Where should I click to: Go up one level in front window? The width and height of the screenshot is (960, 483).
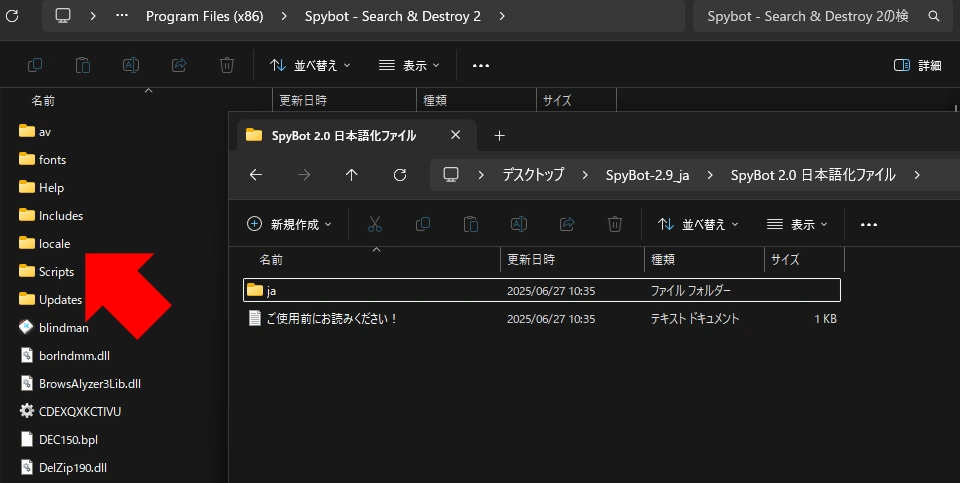click(x=351, y=175)
